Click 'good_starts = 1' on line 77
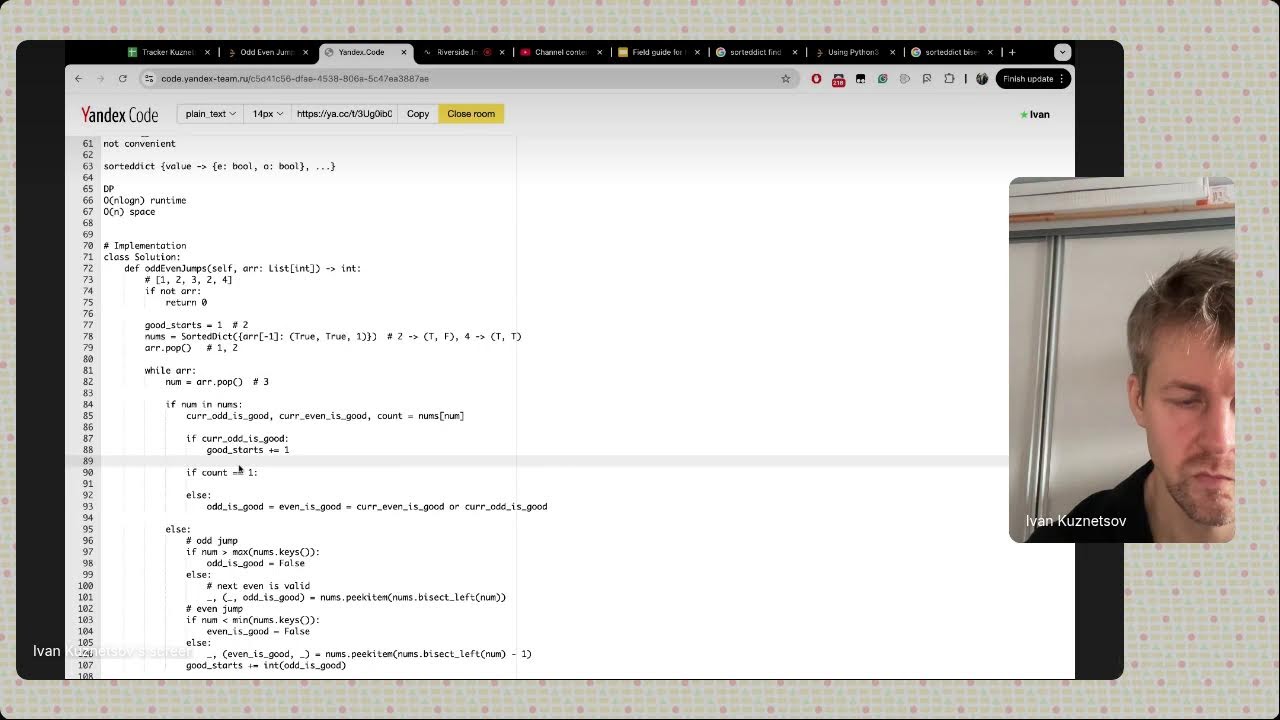 click(x=184, y=325)
